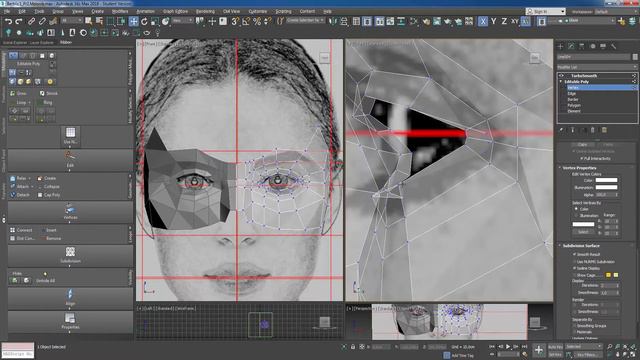Constrain to the XY plane

(x=515, y=21)
